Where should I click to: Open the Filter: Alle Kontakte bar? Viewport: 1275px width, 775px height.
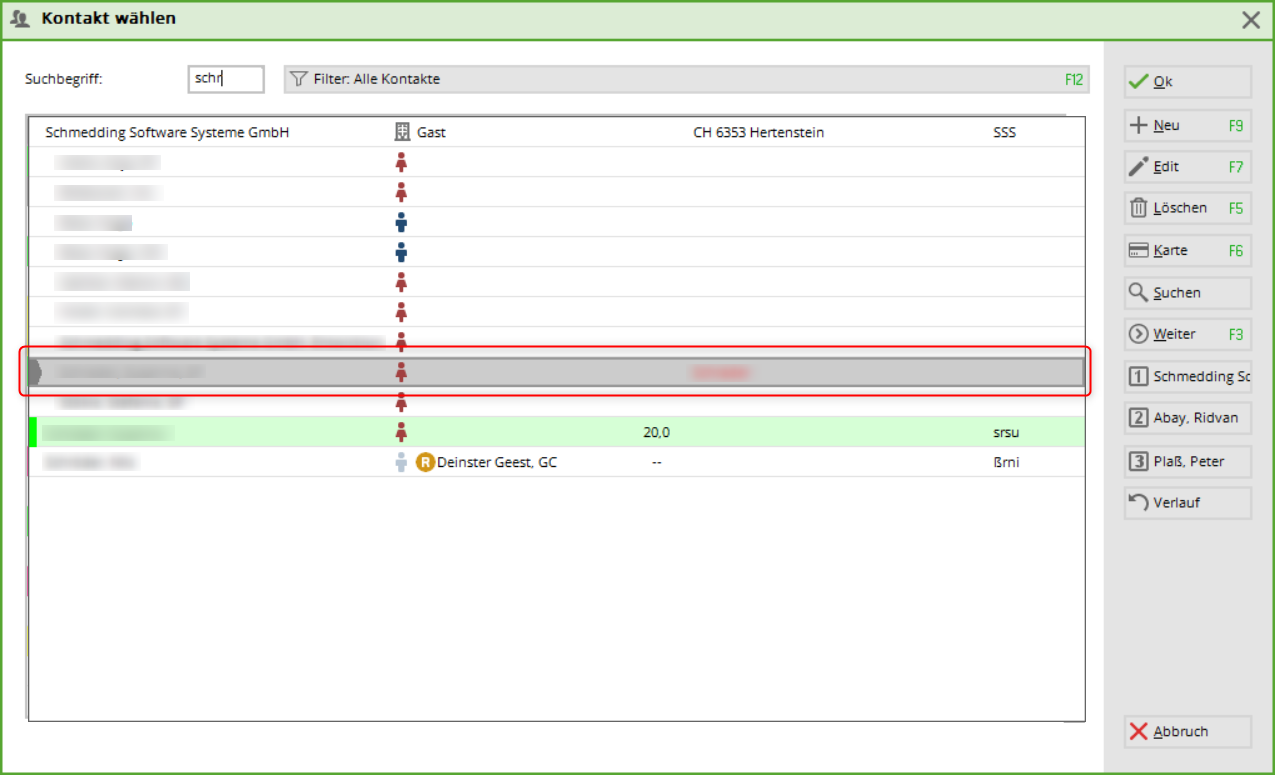point(685,79)
